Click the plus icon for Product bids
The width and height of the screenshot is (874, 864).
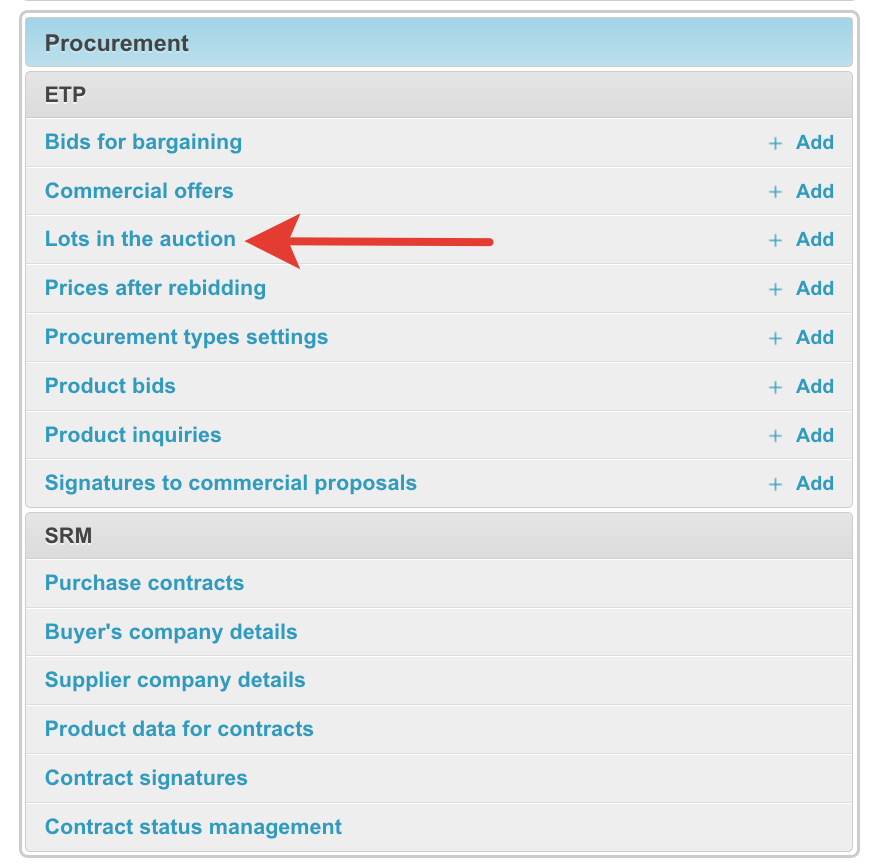(775, 387)
